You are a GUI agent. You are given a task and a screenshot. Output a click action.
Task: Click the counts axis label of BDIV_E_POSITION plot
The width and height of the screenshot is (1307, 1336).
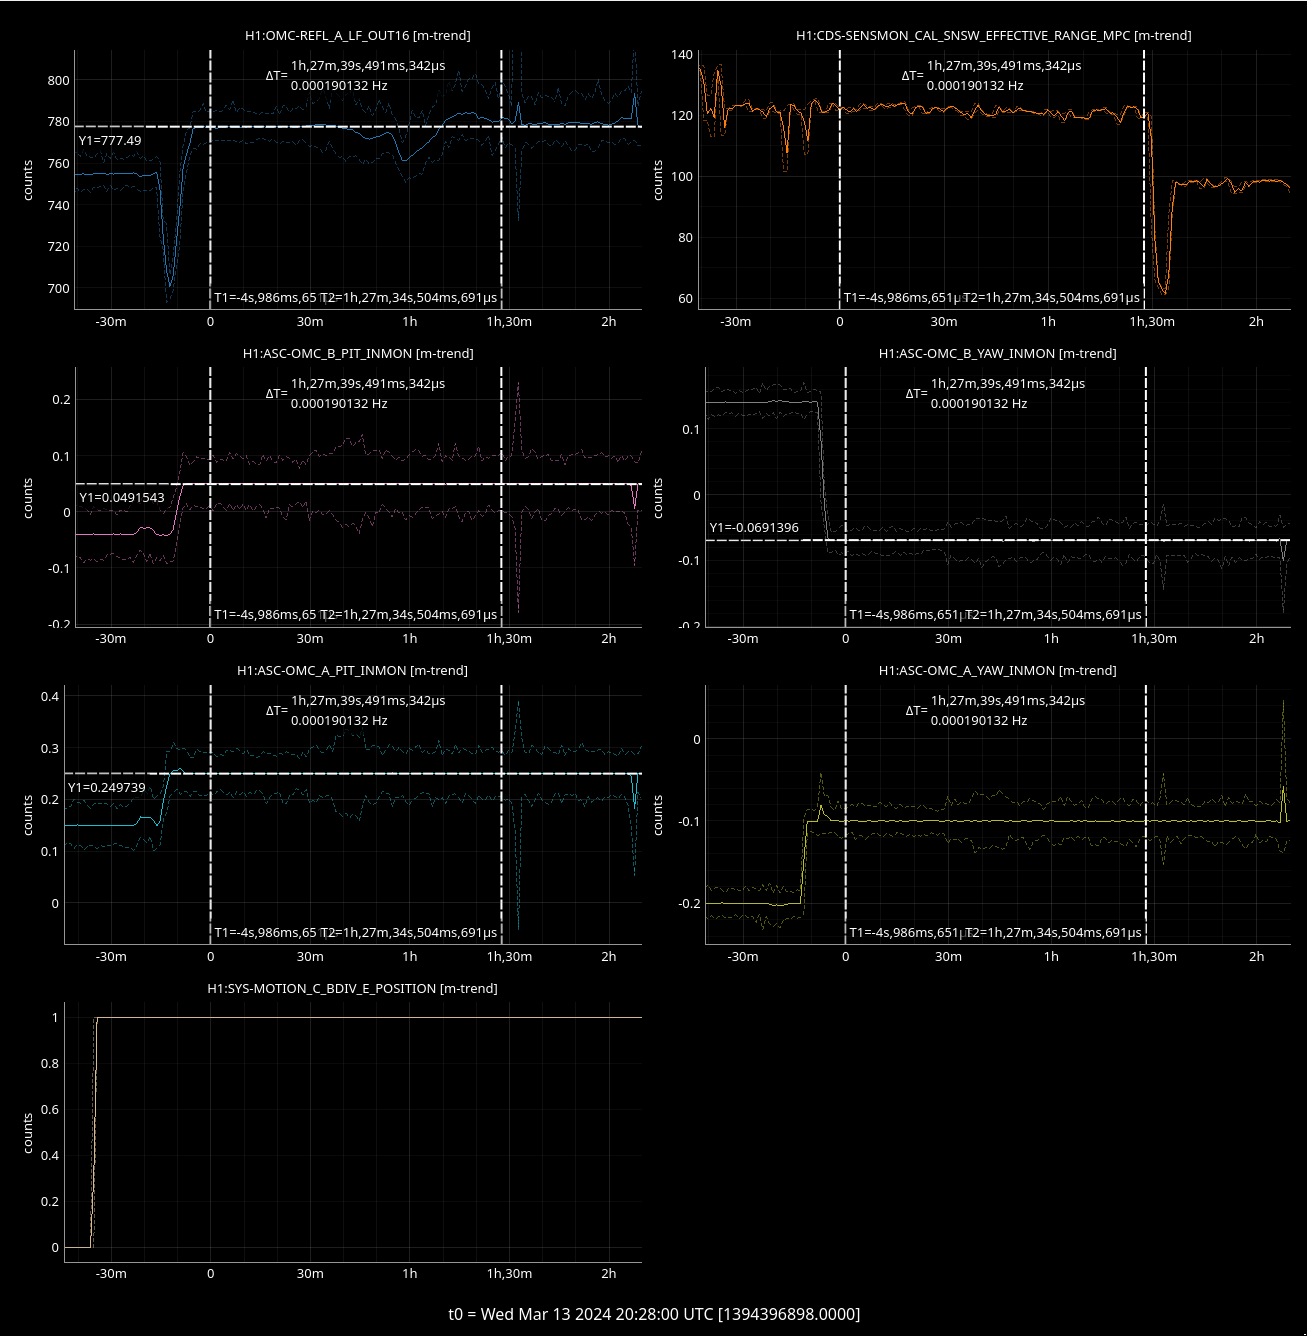click(x=28, y=1134)
